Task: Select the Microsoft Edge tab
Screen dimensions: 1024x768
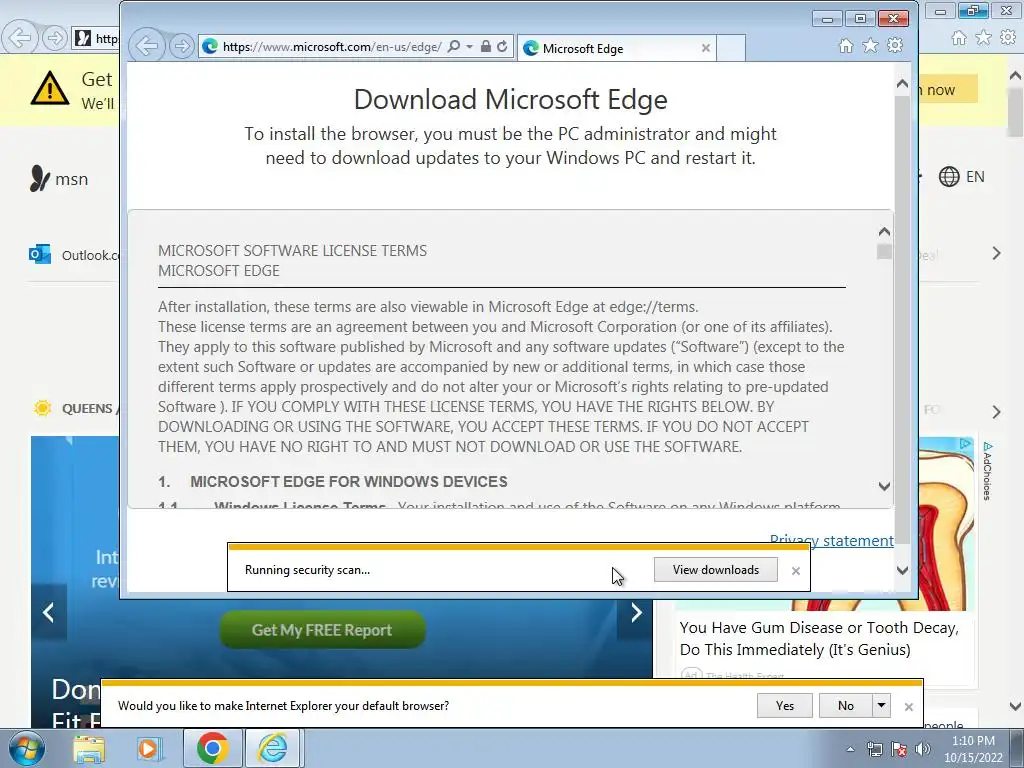Action: click(x=614, y=48)
